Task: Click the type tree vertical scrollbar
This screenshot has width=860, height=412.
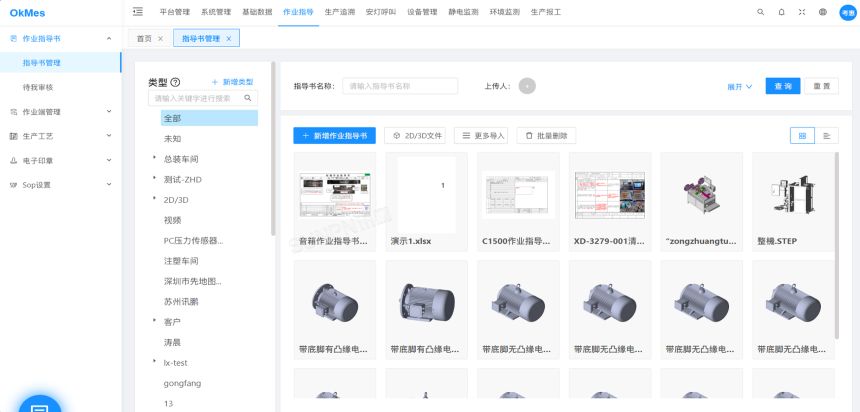Action: coord(273,149)
